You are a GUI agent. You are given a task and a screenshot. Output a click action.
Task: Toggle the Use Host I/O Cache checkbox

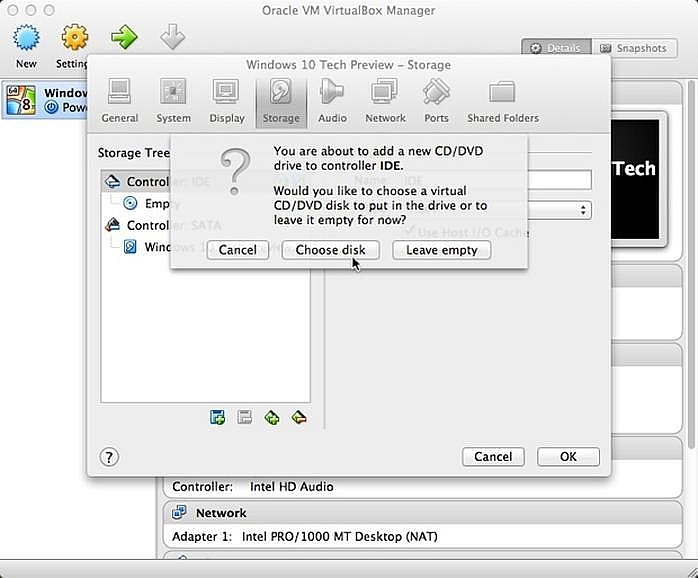point(410,233)
